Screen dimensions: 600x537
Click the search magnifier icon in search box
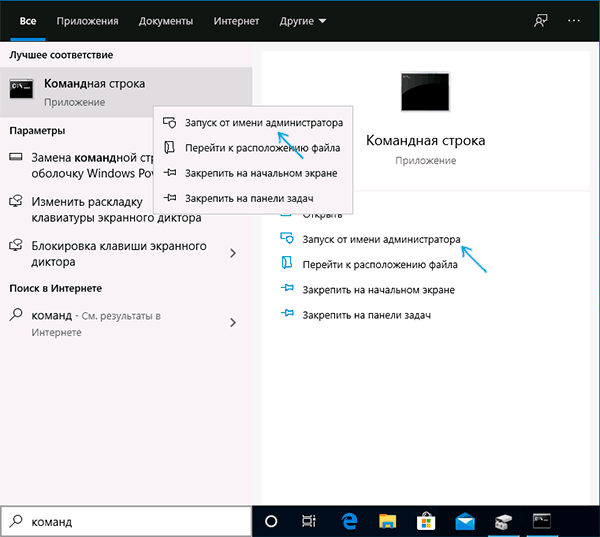[x=16, y=521]
